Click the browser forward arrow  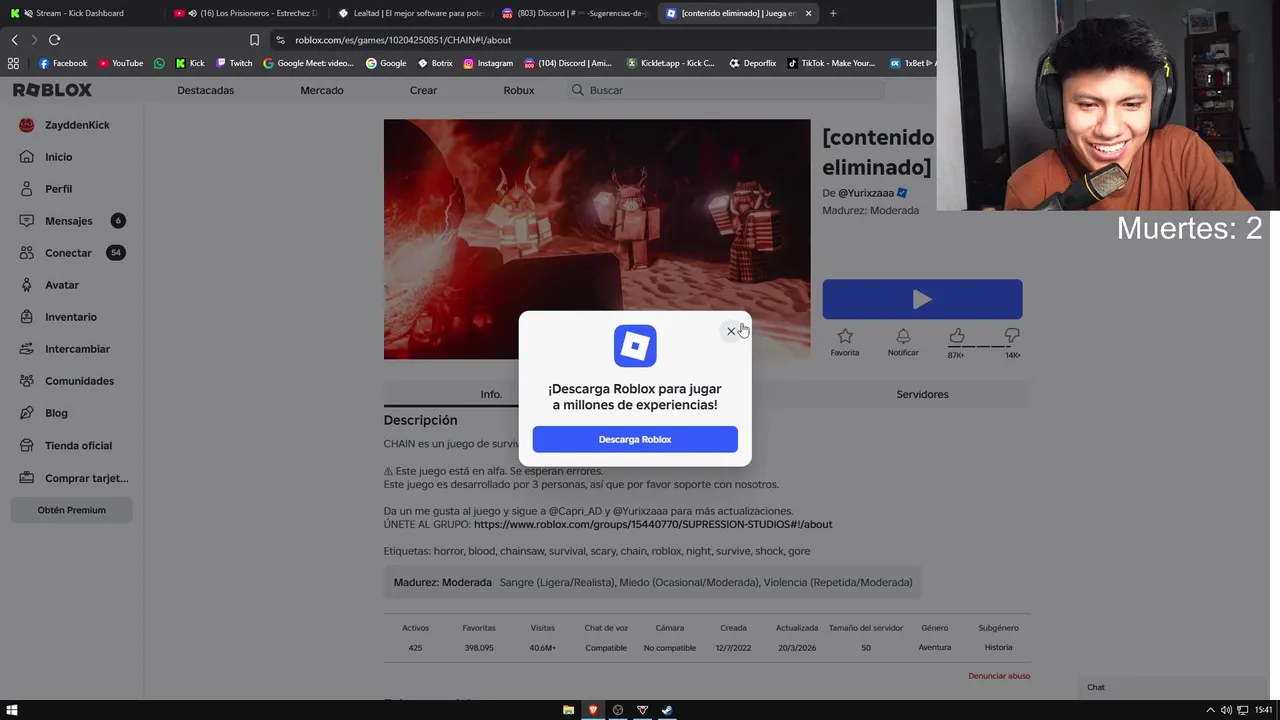click(x=34, y=40)
